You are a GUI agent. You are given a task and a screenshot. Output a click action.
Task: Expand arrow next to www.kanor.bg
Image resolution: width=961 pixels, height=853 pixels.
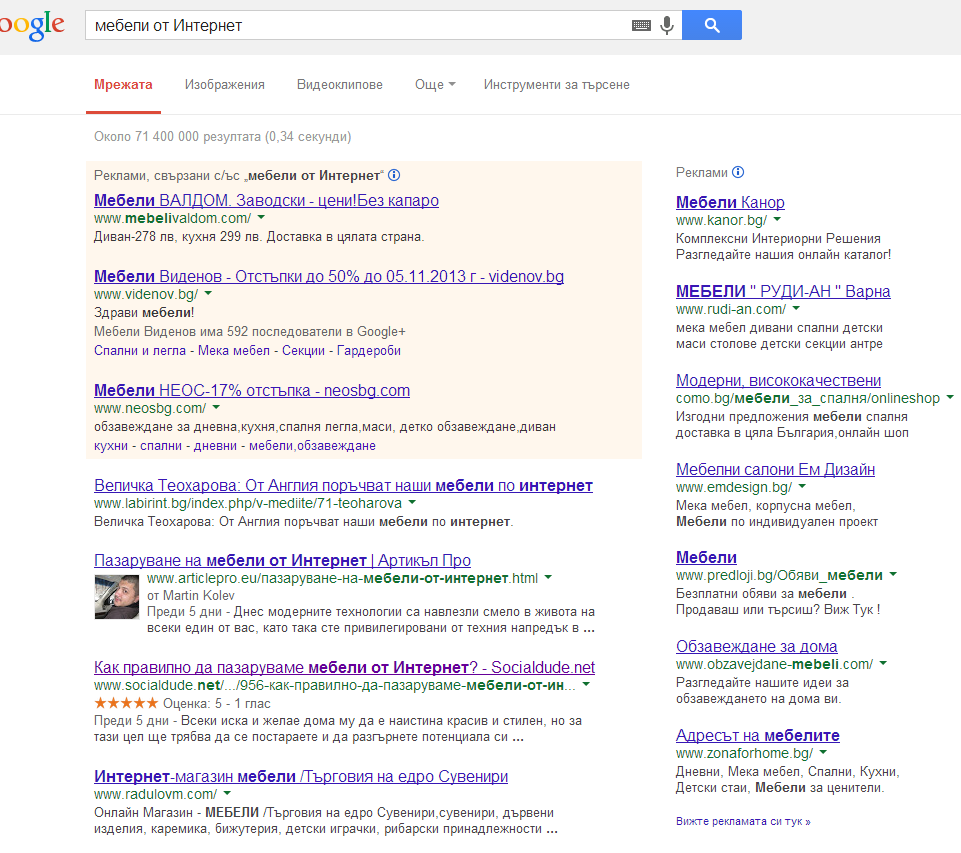pyautogui.click(x=777, y=219)
